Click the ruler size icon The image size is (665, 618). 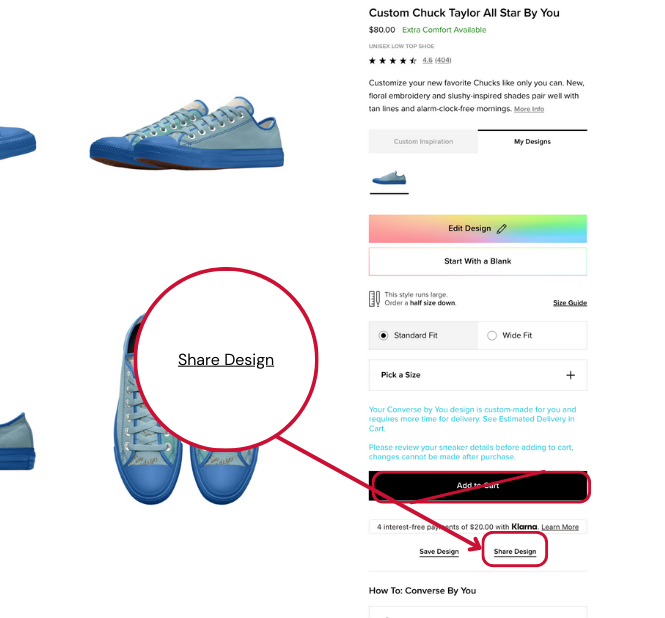tap(374, 299)
